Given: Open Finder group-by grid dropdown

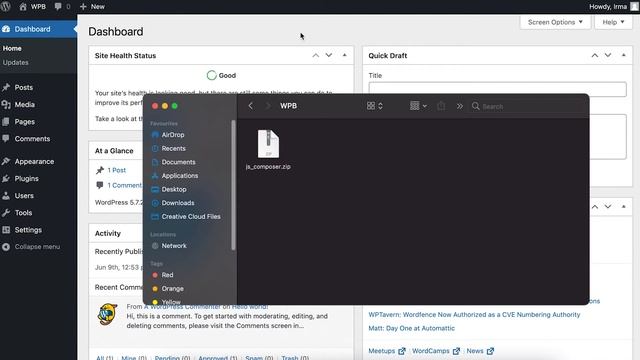Looking at the screenshot, I should point(418,106).
